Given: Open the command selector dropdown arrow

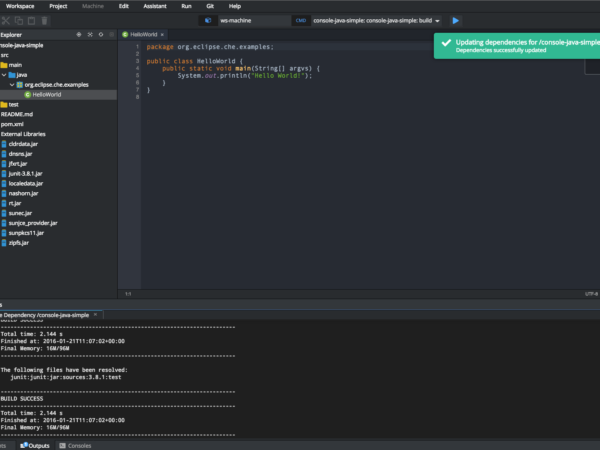Looking at the screenshot, I should (437, 21).
